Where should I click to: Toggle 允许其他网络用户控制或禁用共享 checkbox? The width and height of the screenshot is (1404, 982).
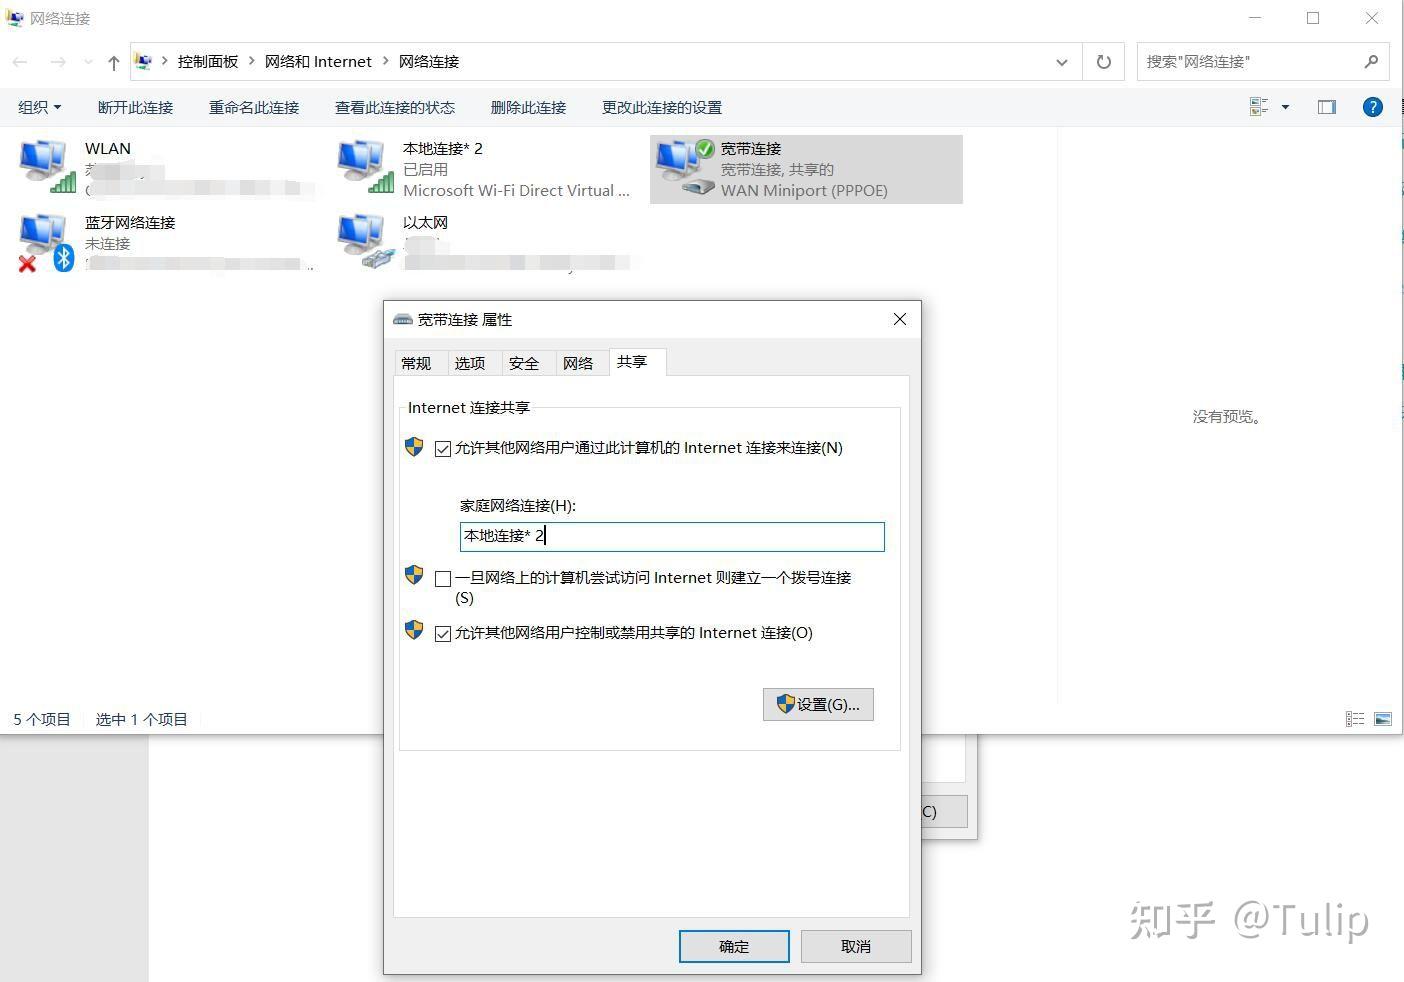pyautogui.click(x=443, y=634)
